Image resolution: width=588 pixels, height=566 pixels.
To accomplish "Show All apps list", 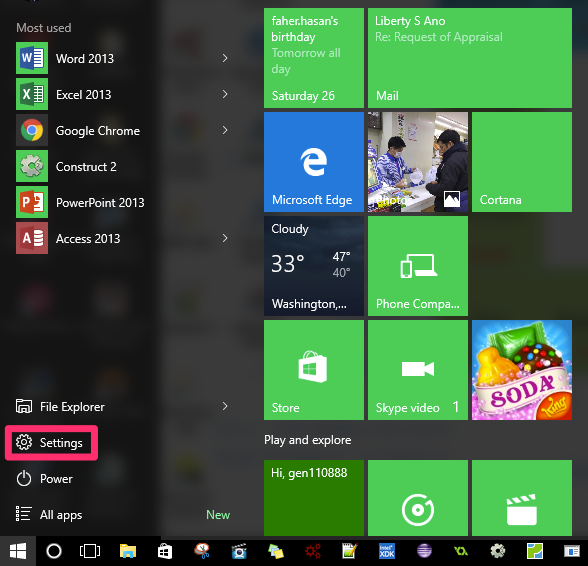I will [49, 515].
